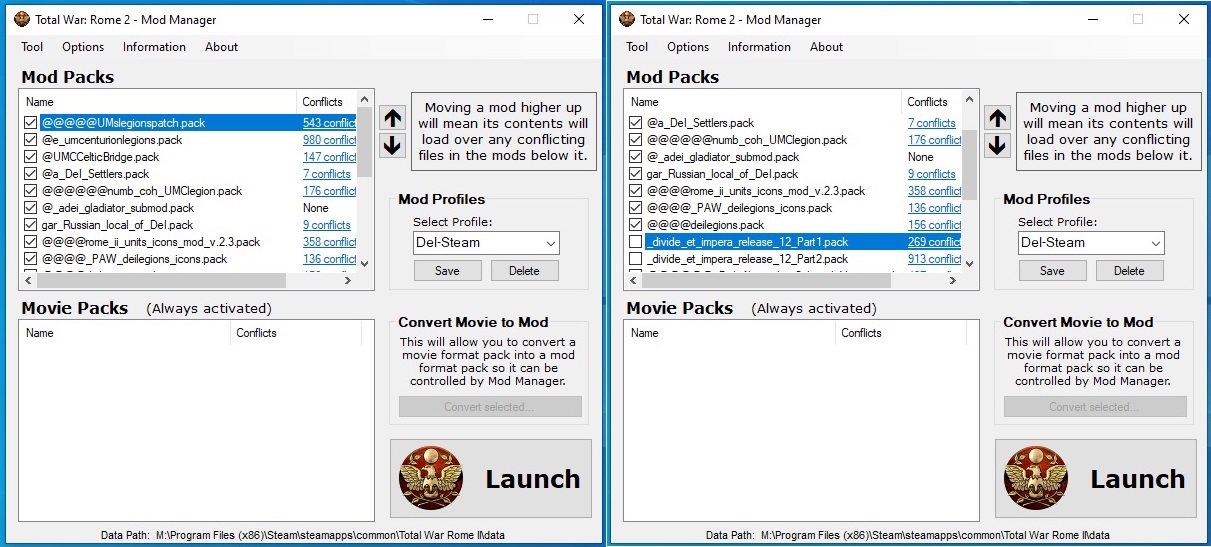Click the Roman eagle Launch emblem in right window

point(1035,479)
